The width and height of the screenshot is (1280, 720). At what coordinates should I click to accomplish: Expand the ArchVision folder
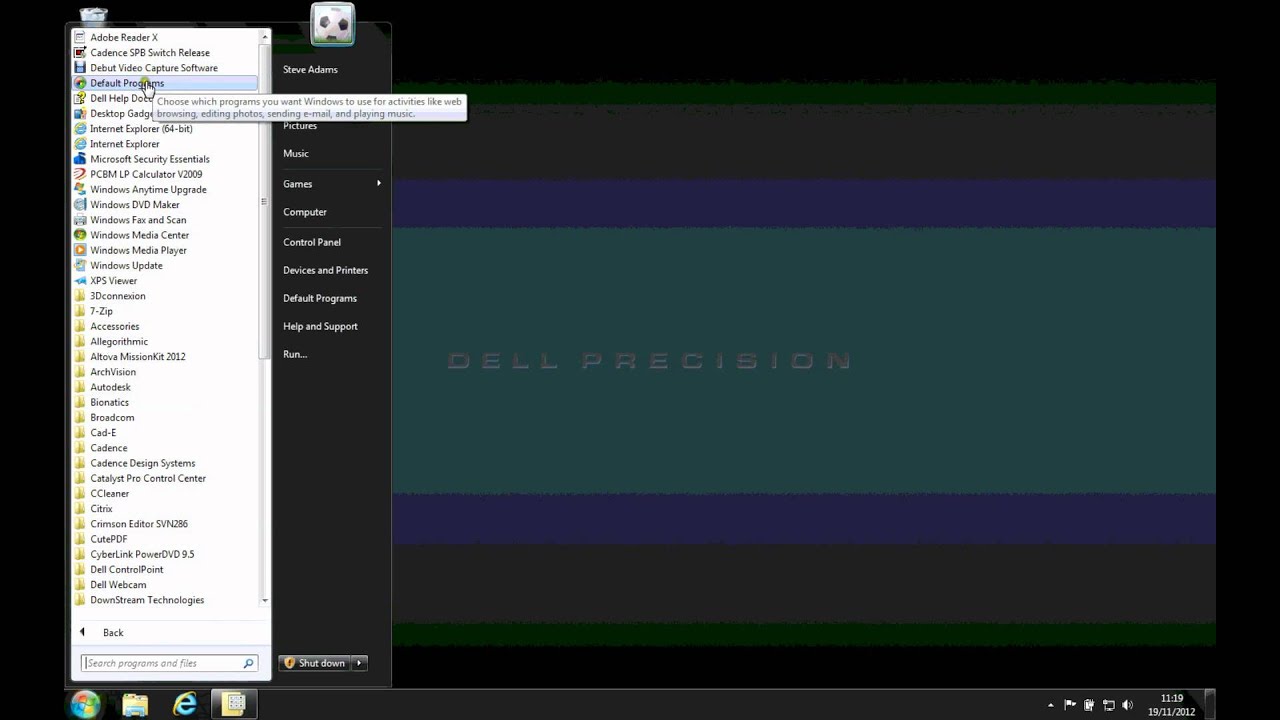coord(112,372)
